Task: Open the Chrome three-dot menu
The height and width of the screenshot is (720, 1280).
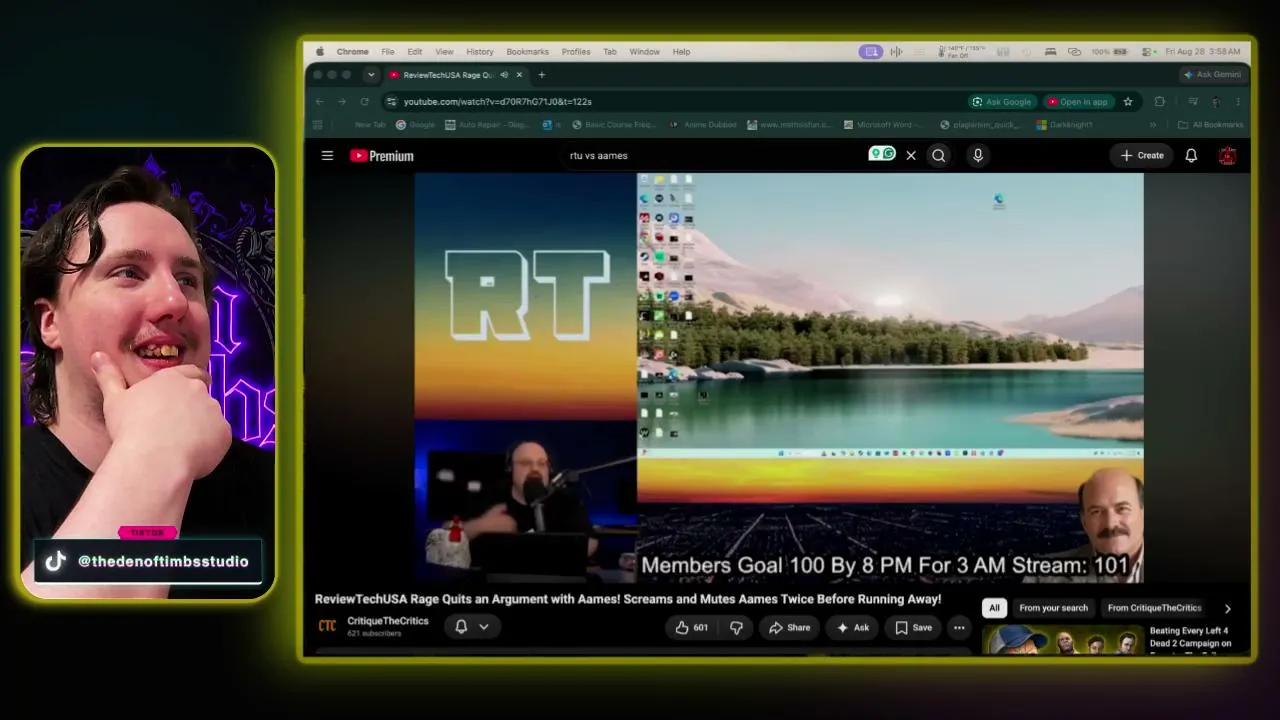Action: pyautogui.click(x=1239, y=101)
